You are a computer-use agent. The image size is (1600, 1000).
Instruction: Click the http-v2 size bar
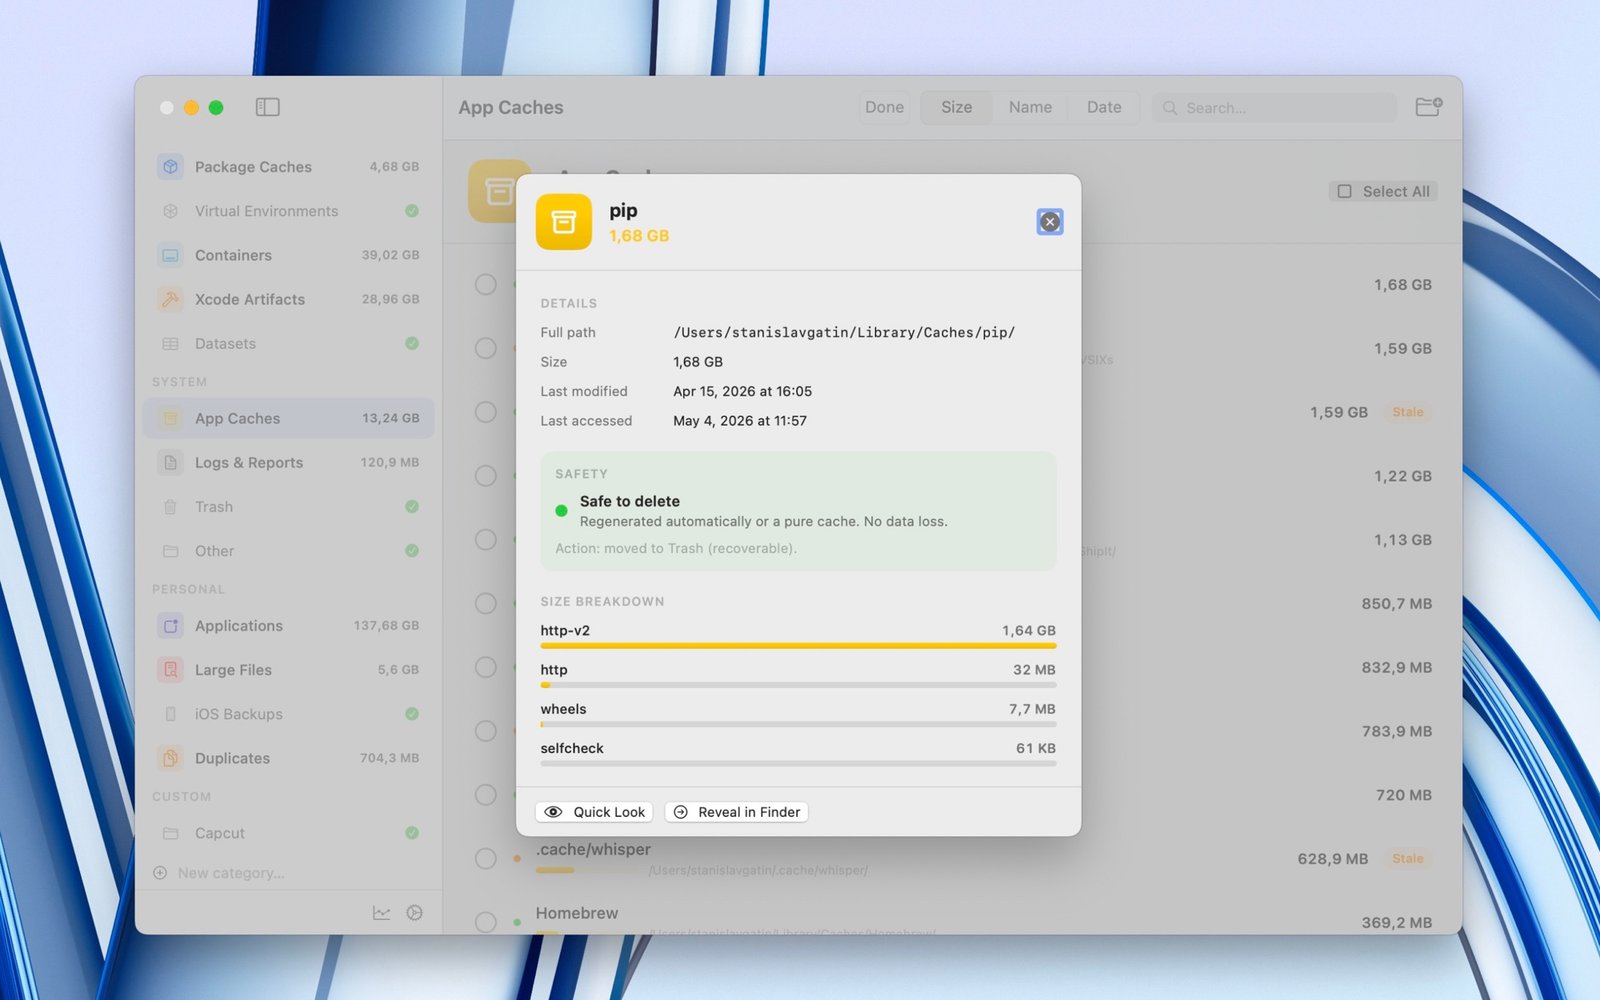pos(798,646)
